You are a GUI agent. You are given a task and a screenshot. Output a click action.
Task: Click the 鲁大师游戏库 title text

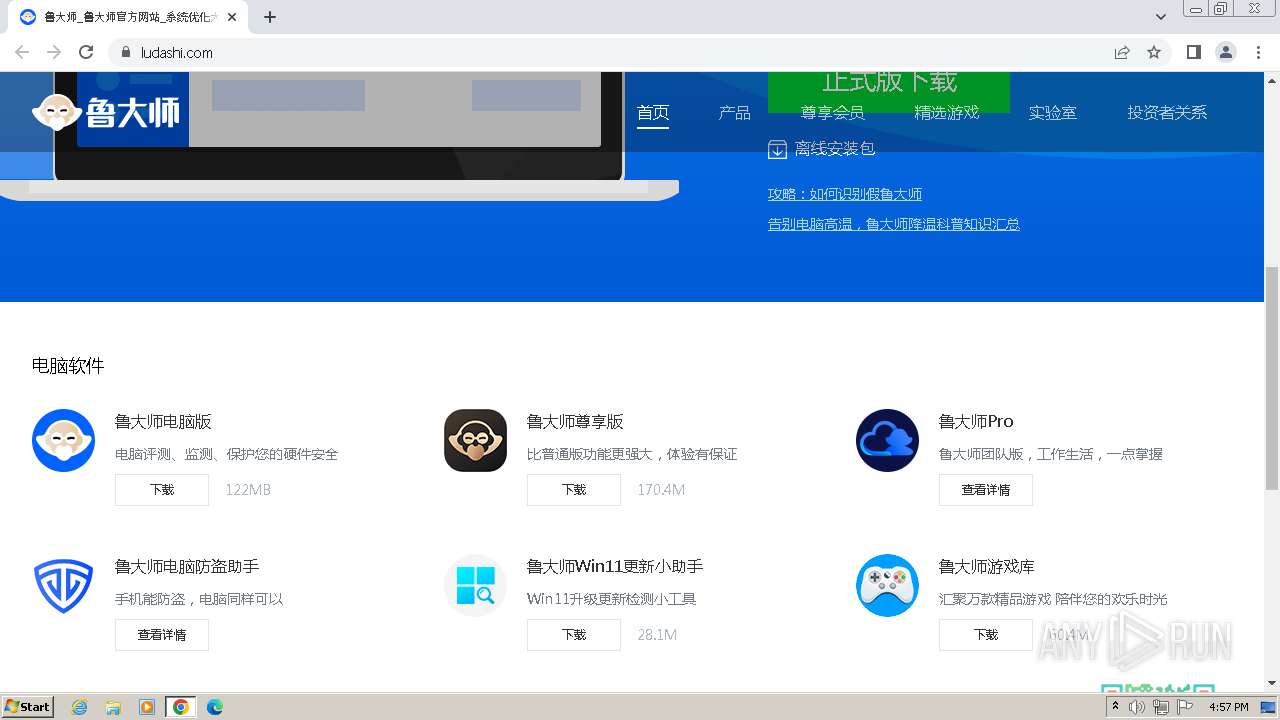(987, 567)
